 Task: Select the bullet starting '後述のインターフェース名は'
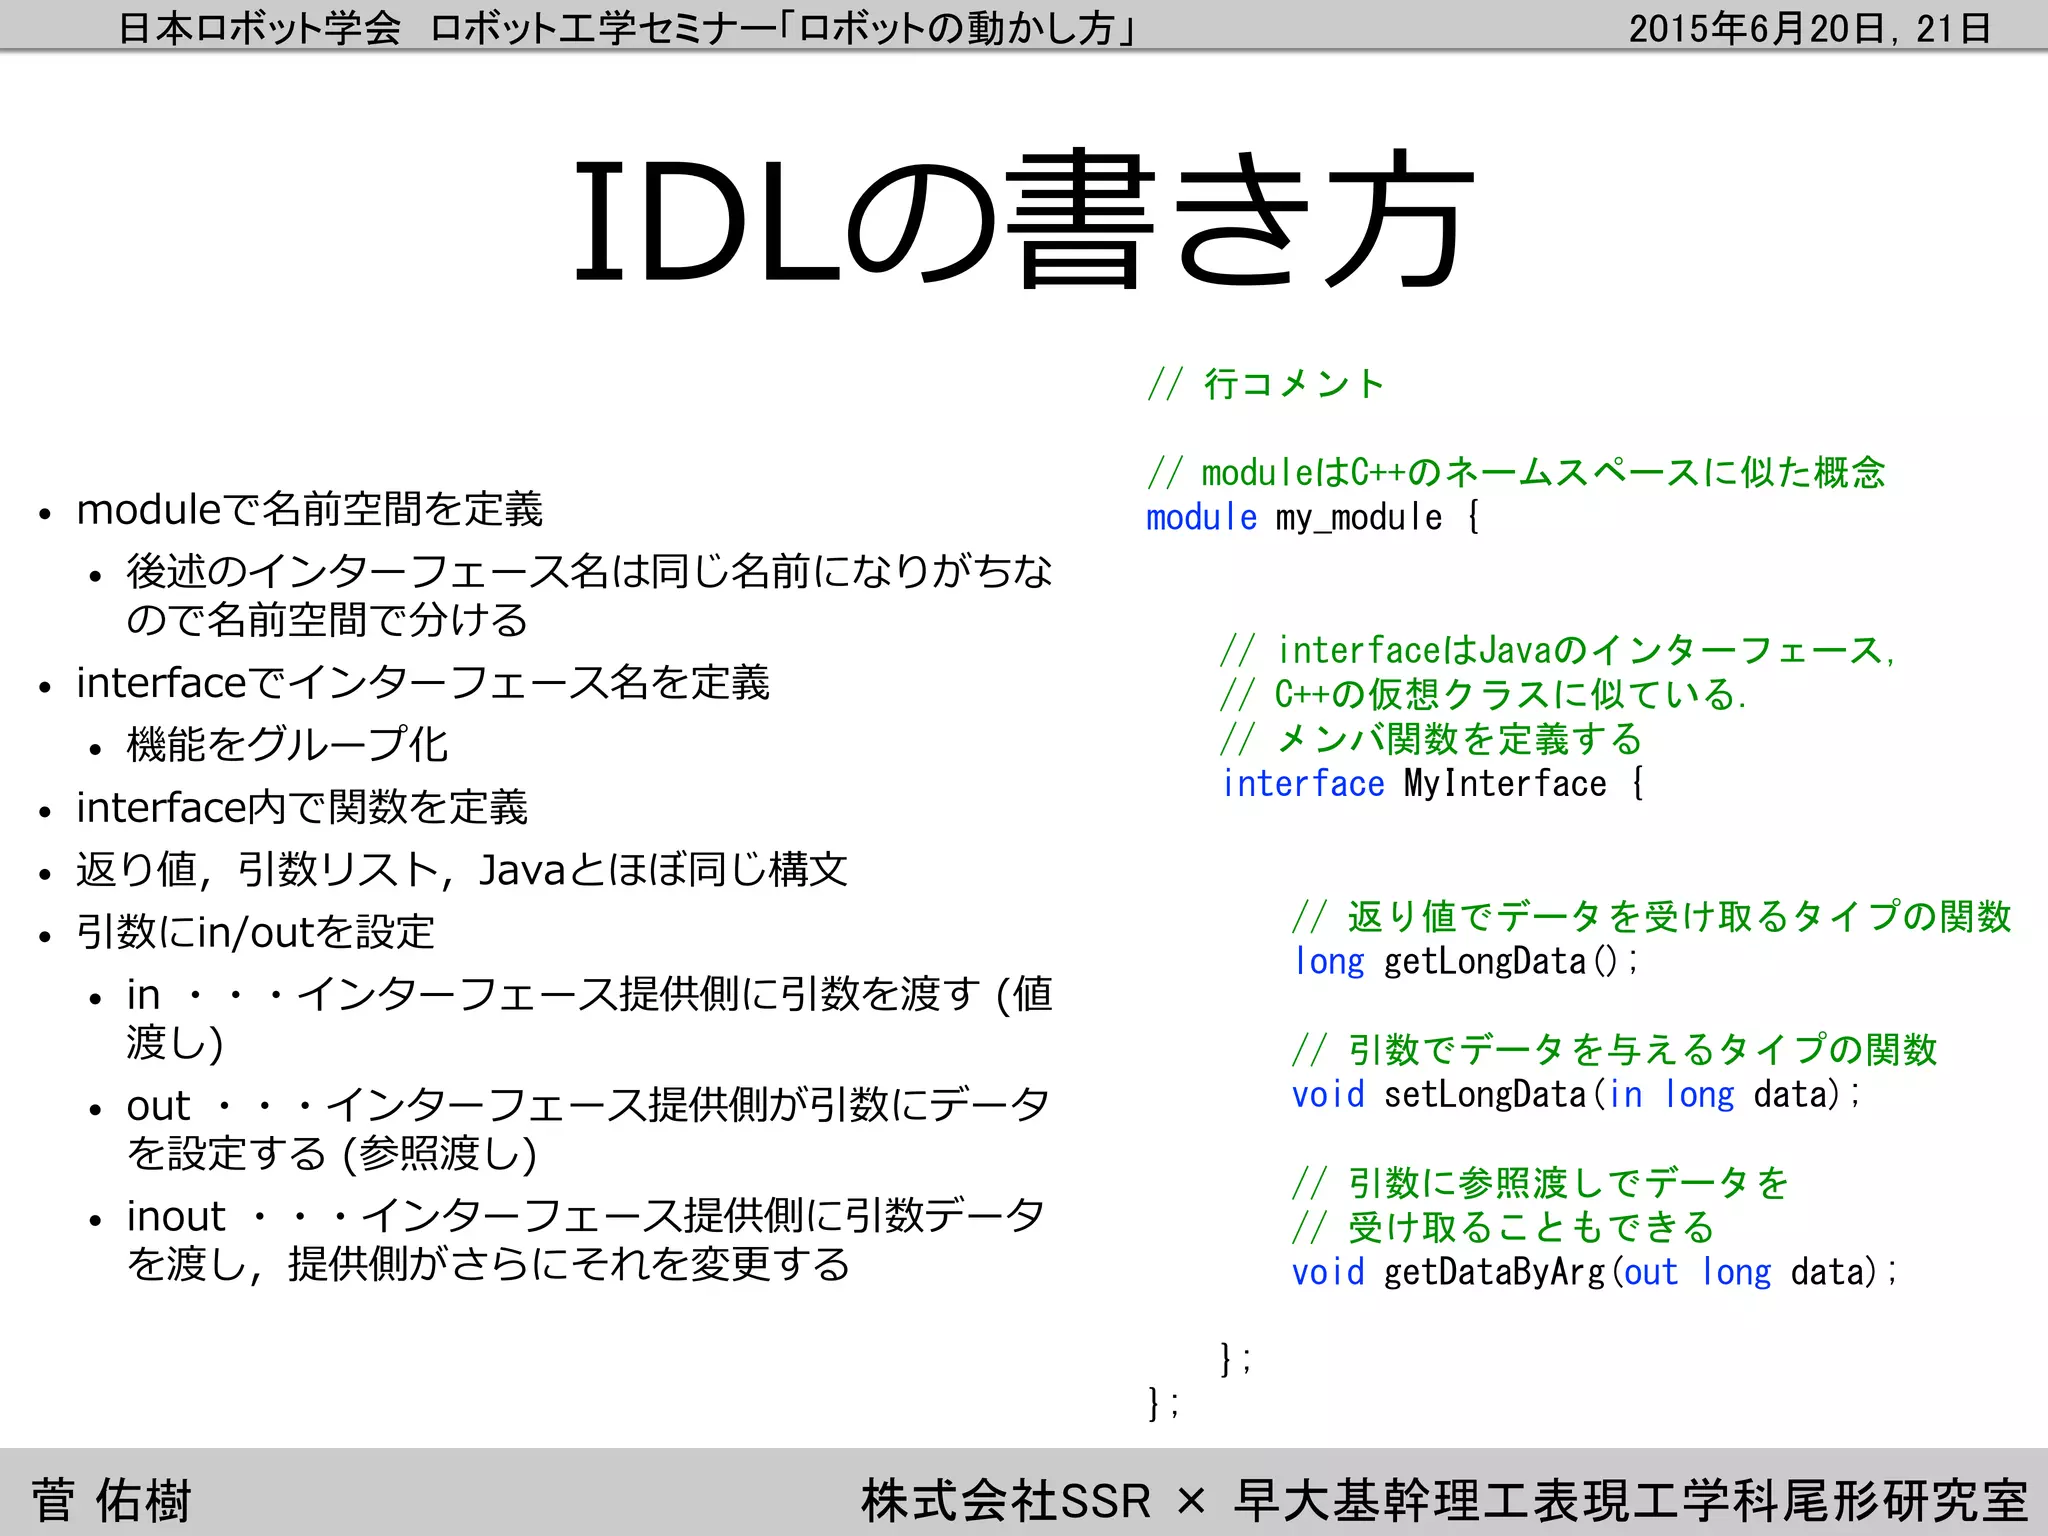point(590,596)
